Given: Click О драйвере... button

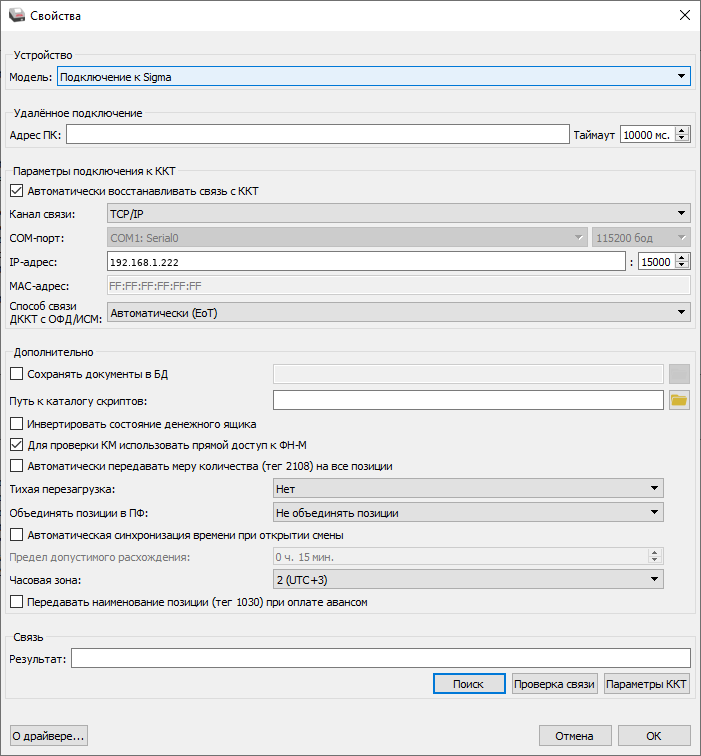Looking at the screenshot, I should click(x=49, y=736).
